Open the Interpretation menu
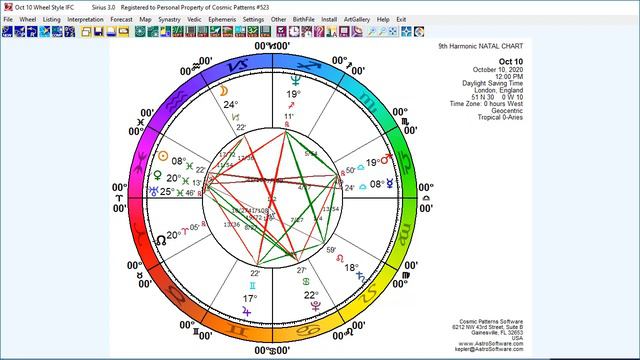 click(85, 19)
